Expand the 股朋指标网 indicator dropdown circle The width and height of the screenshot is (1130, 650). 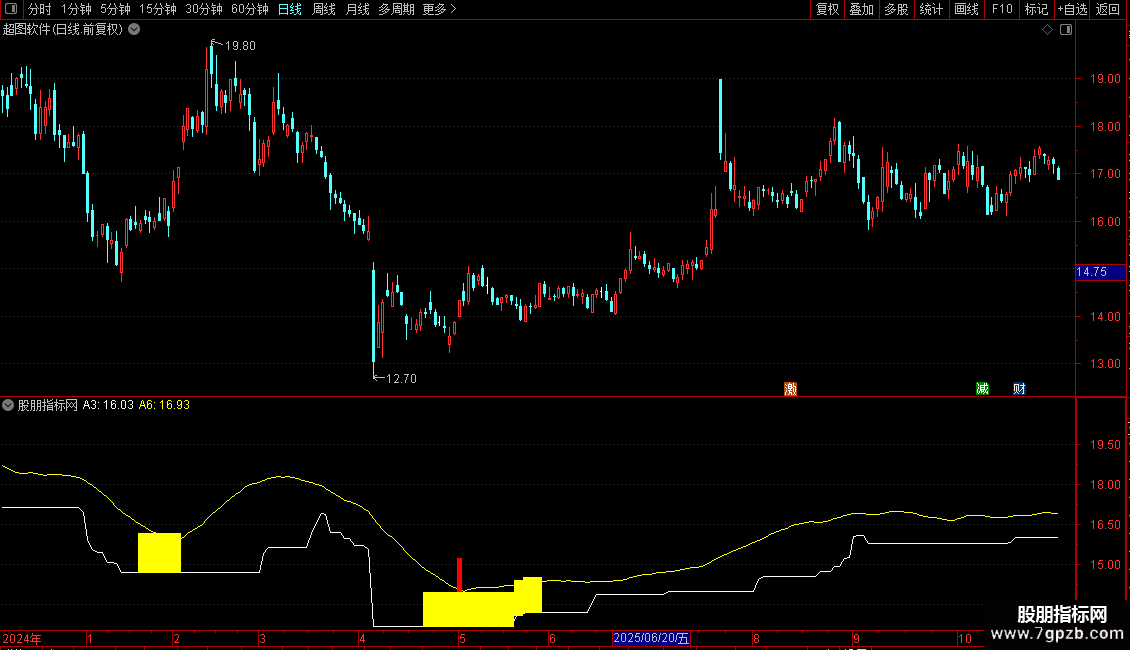(8, 405)
